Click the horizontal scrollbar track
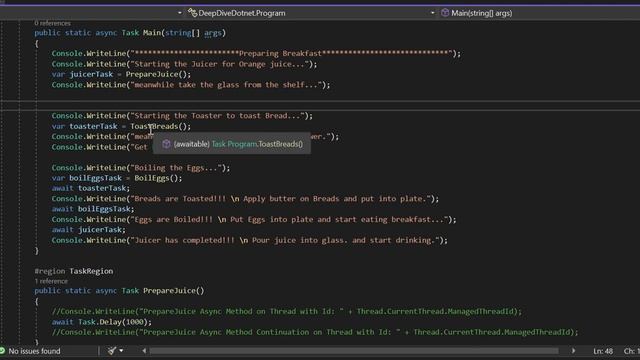 [x=354, y=351]
